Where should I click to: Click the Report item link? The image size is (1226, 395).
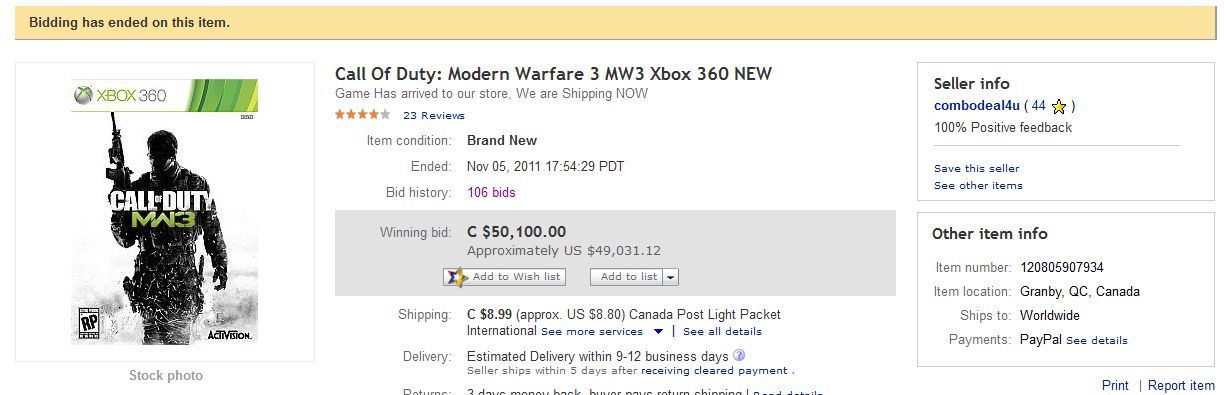click(x=1181, y=385)
